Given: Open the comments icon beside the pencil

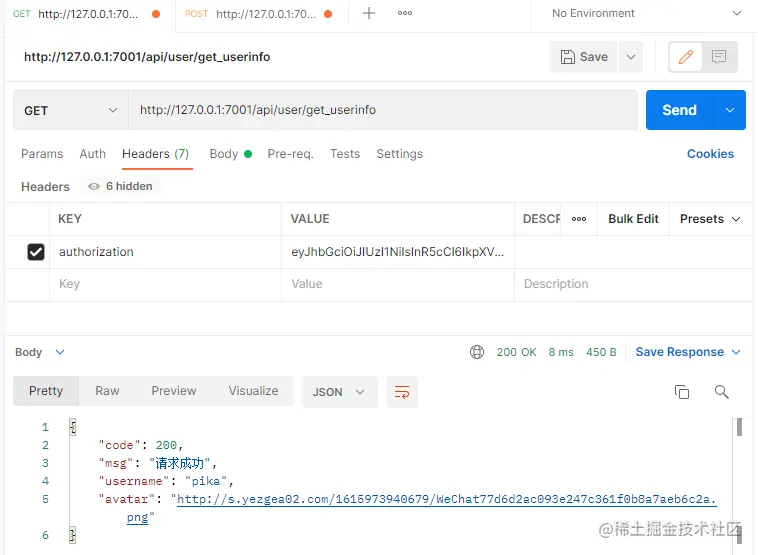Looking at the screenshot, I should [x=719, y=57].
